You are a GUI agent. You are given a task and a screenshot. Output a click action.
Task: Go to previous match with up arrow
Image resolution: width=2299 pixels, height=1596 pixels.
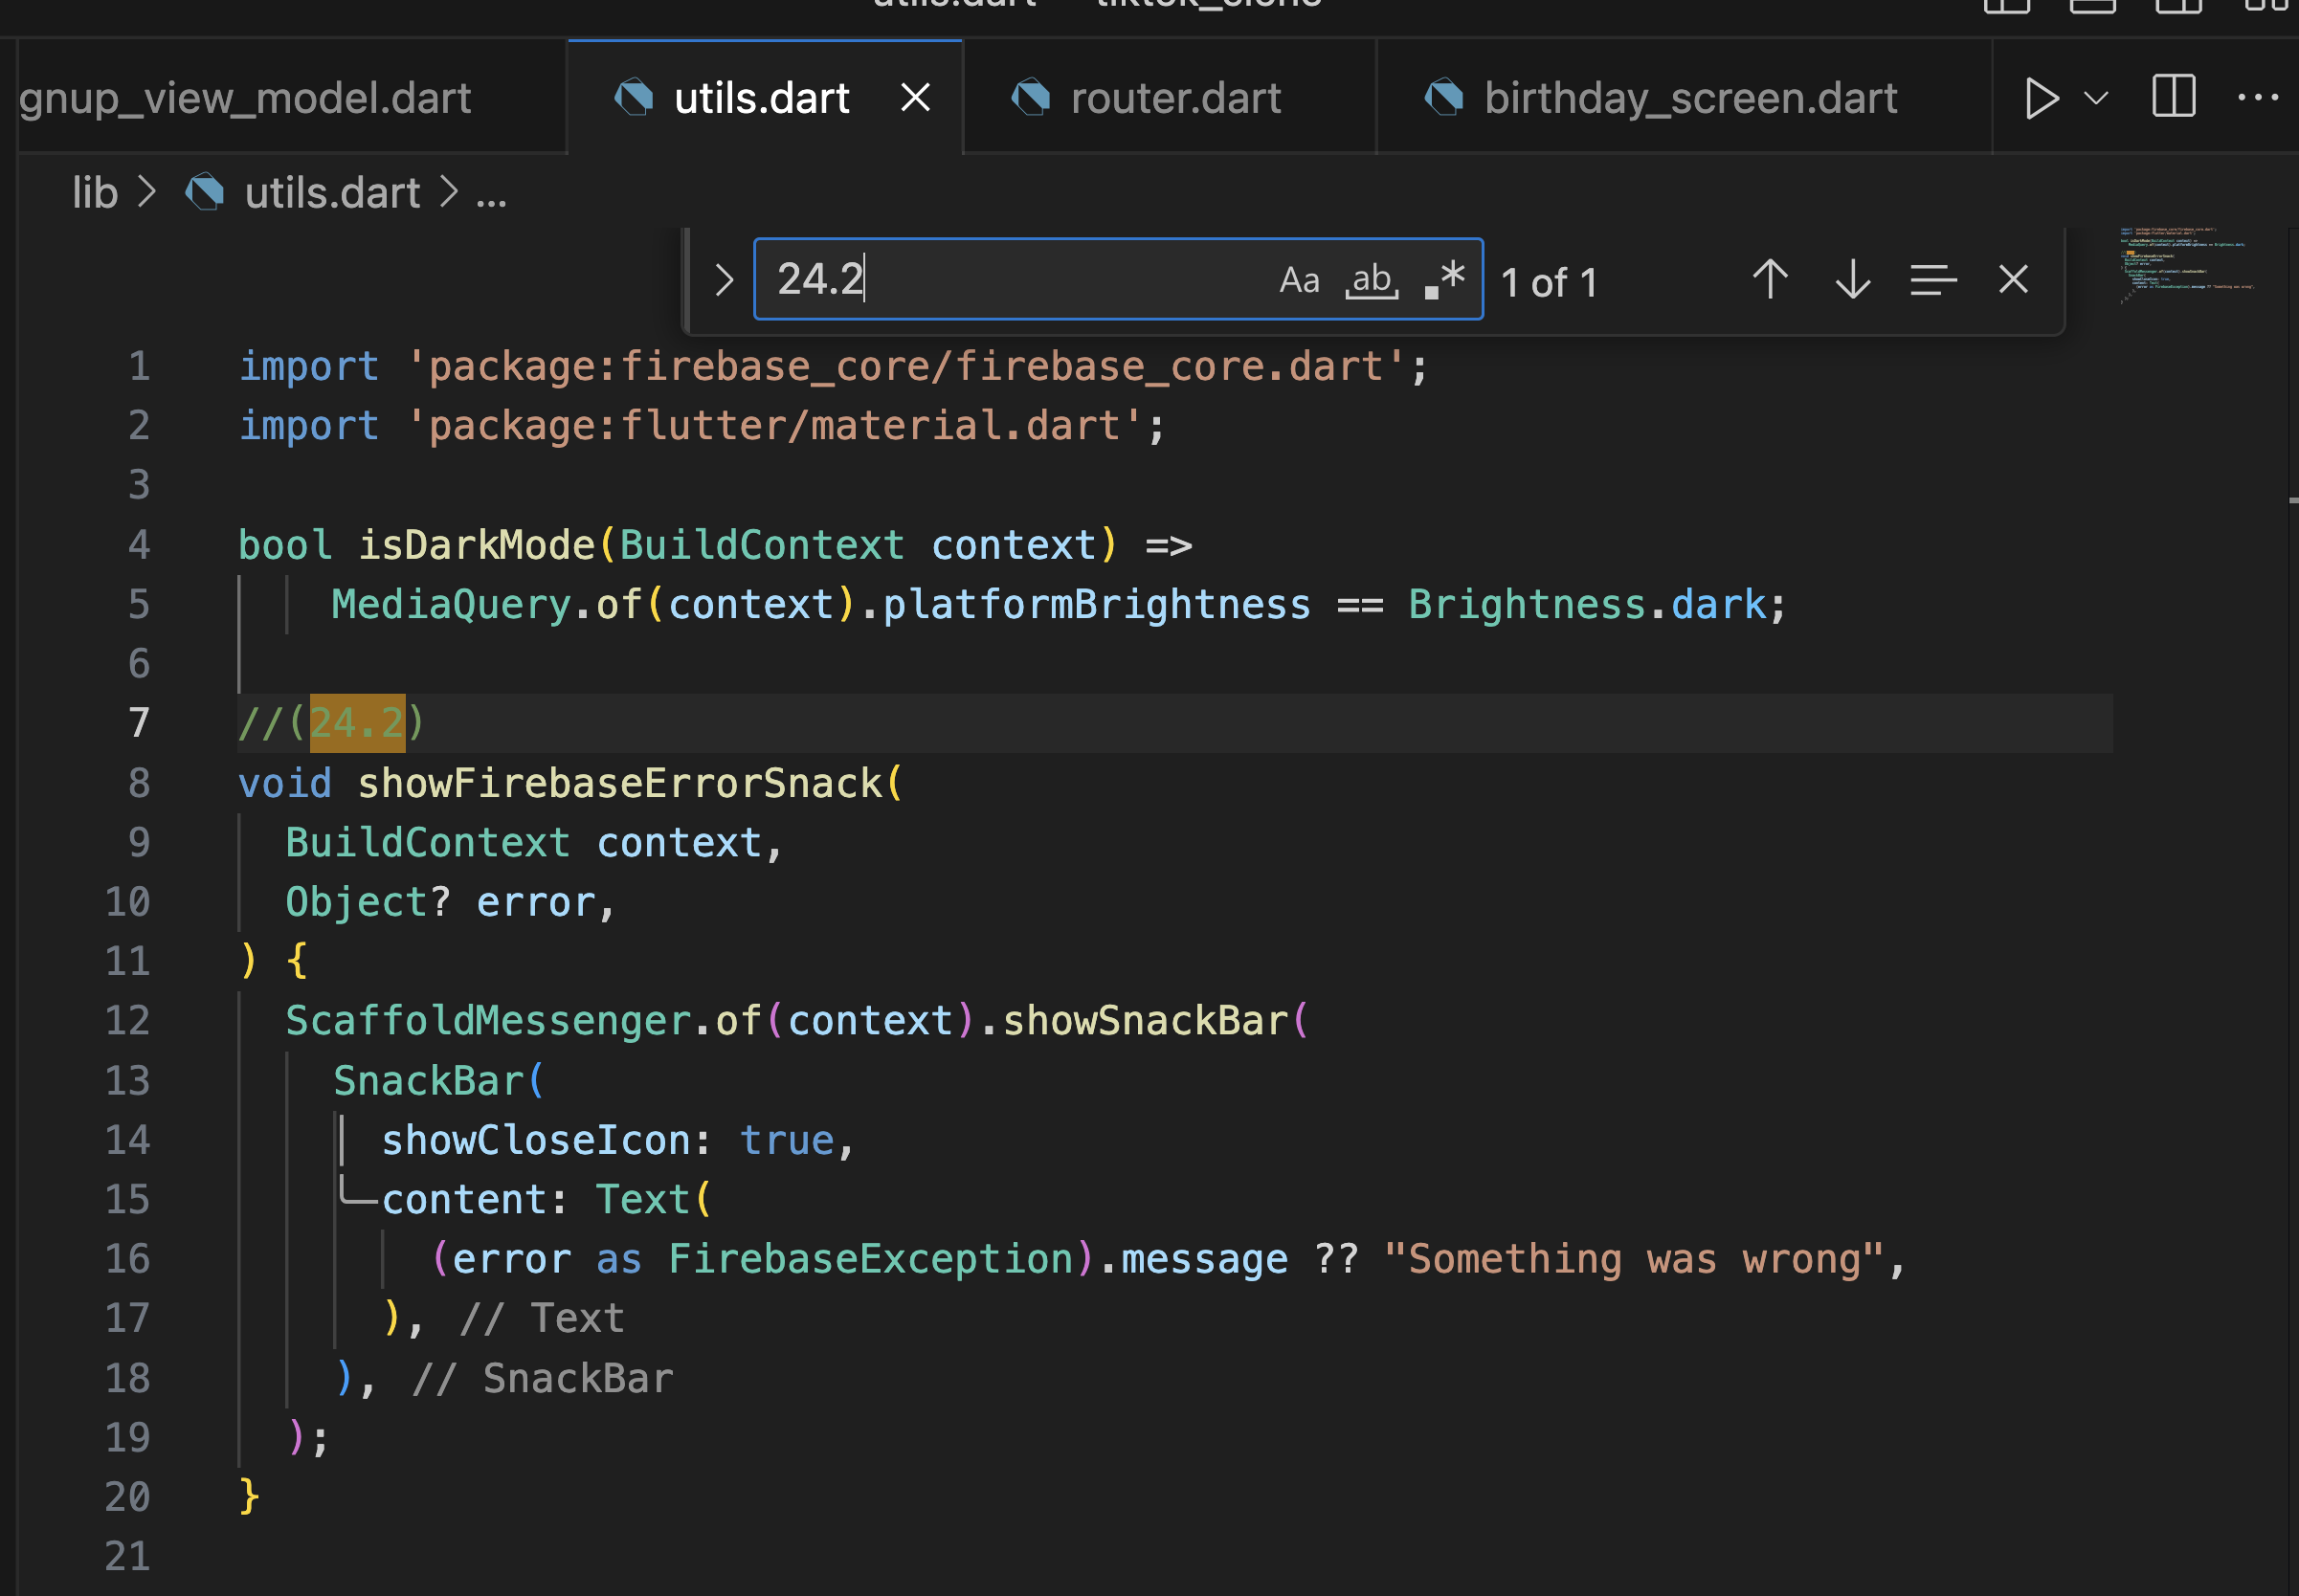click(x=1770, y=280)
